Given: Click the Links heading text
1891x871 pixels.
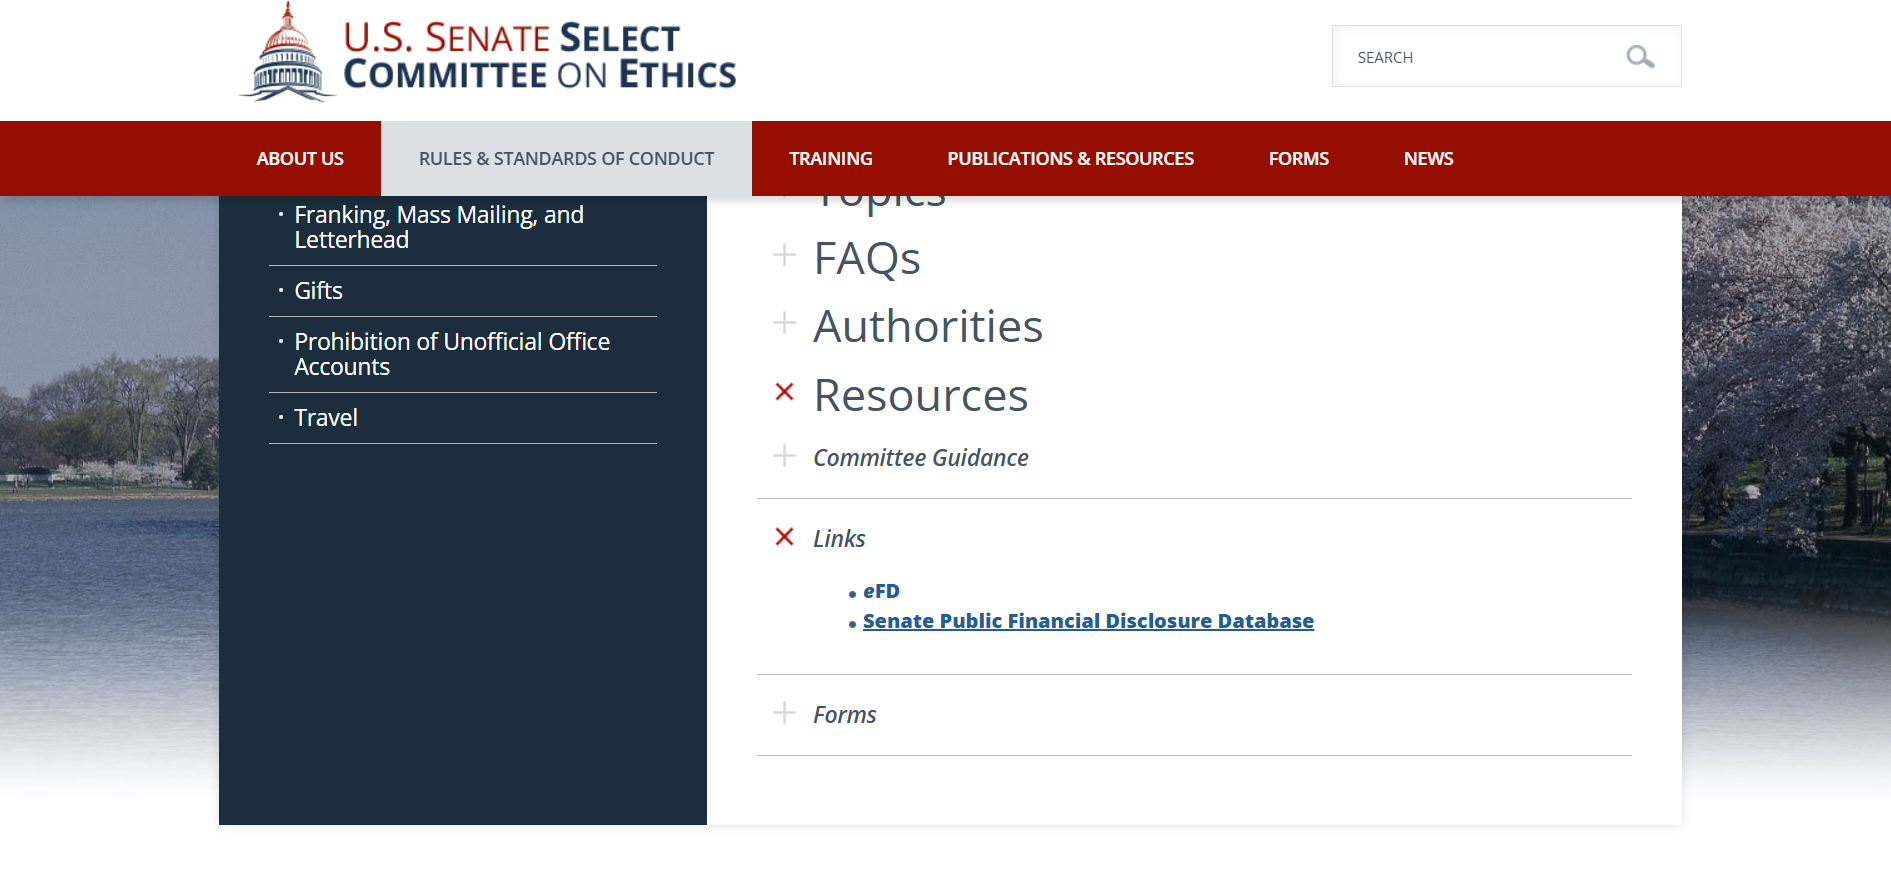Looking at the screenshot, I should 839,539.
